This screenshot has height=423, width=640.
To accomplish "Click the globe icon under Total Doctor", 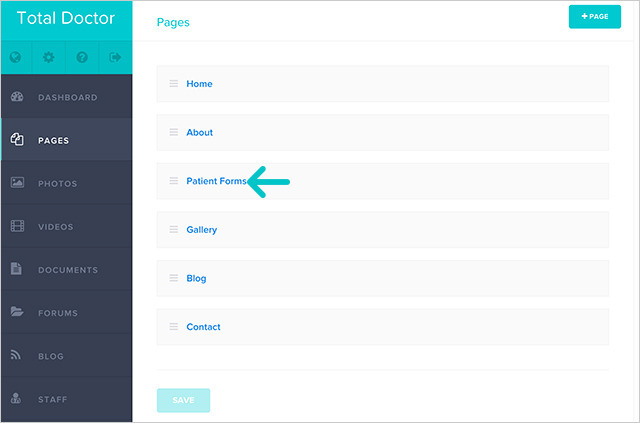I will click(x=16, y=57).
